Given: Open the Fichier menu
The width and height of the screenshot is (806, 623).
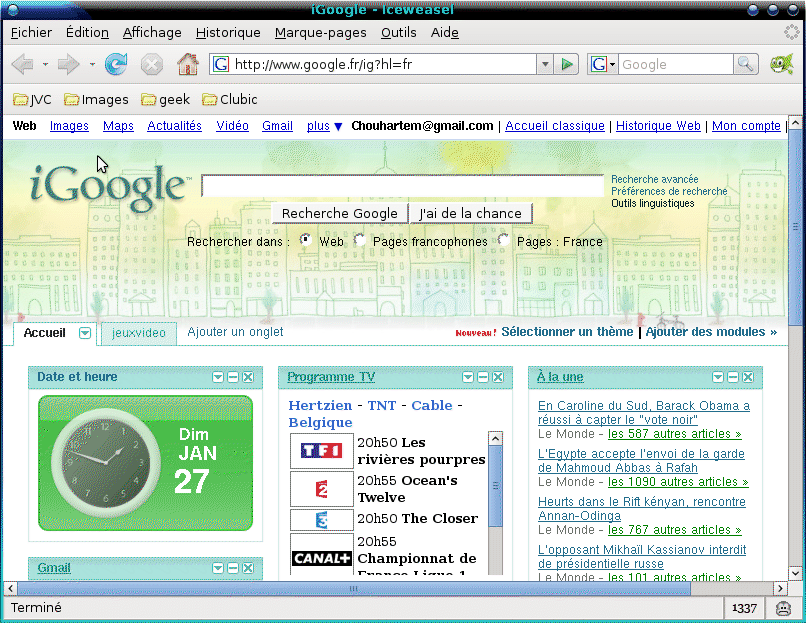Looking at the screenshot, I should coord(31,32).
